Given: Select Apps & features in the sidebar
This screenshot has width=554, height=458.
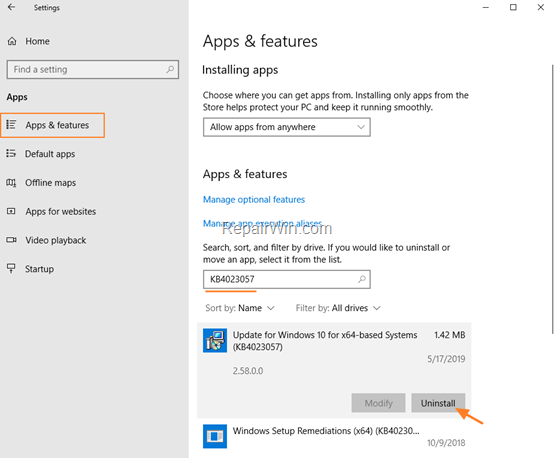Looking at the screenshot, I should [53, 125].
